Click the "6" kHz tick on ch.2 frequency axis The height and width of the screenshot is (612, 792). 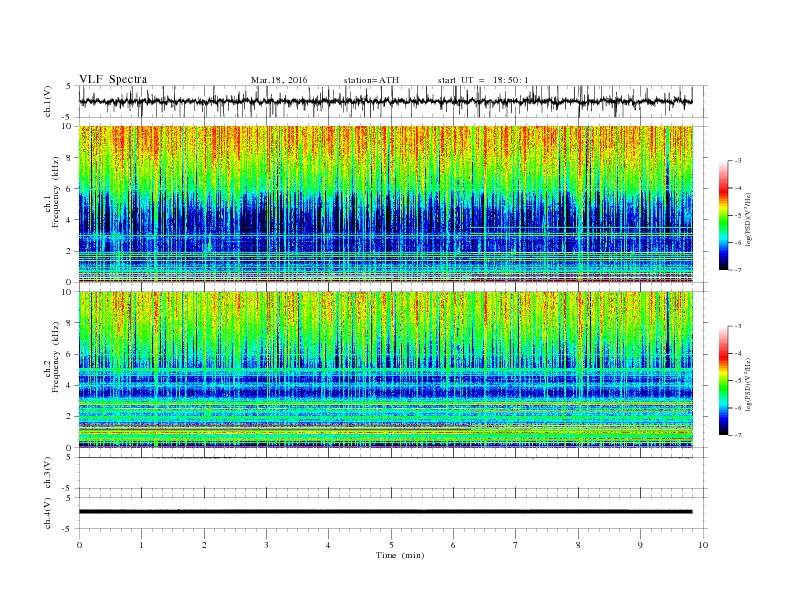69,354
